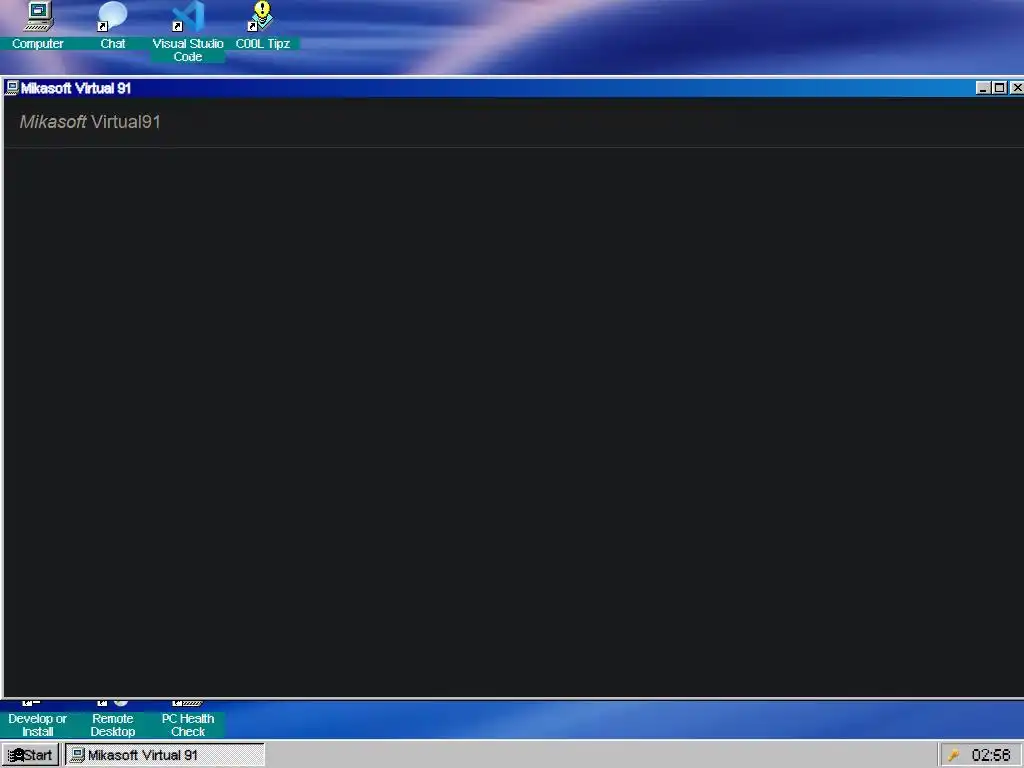
Task: Click the 02:56 taskbar clock
Action: pyautogui.click(x=991, y=756)
